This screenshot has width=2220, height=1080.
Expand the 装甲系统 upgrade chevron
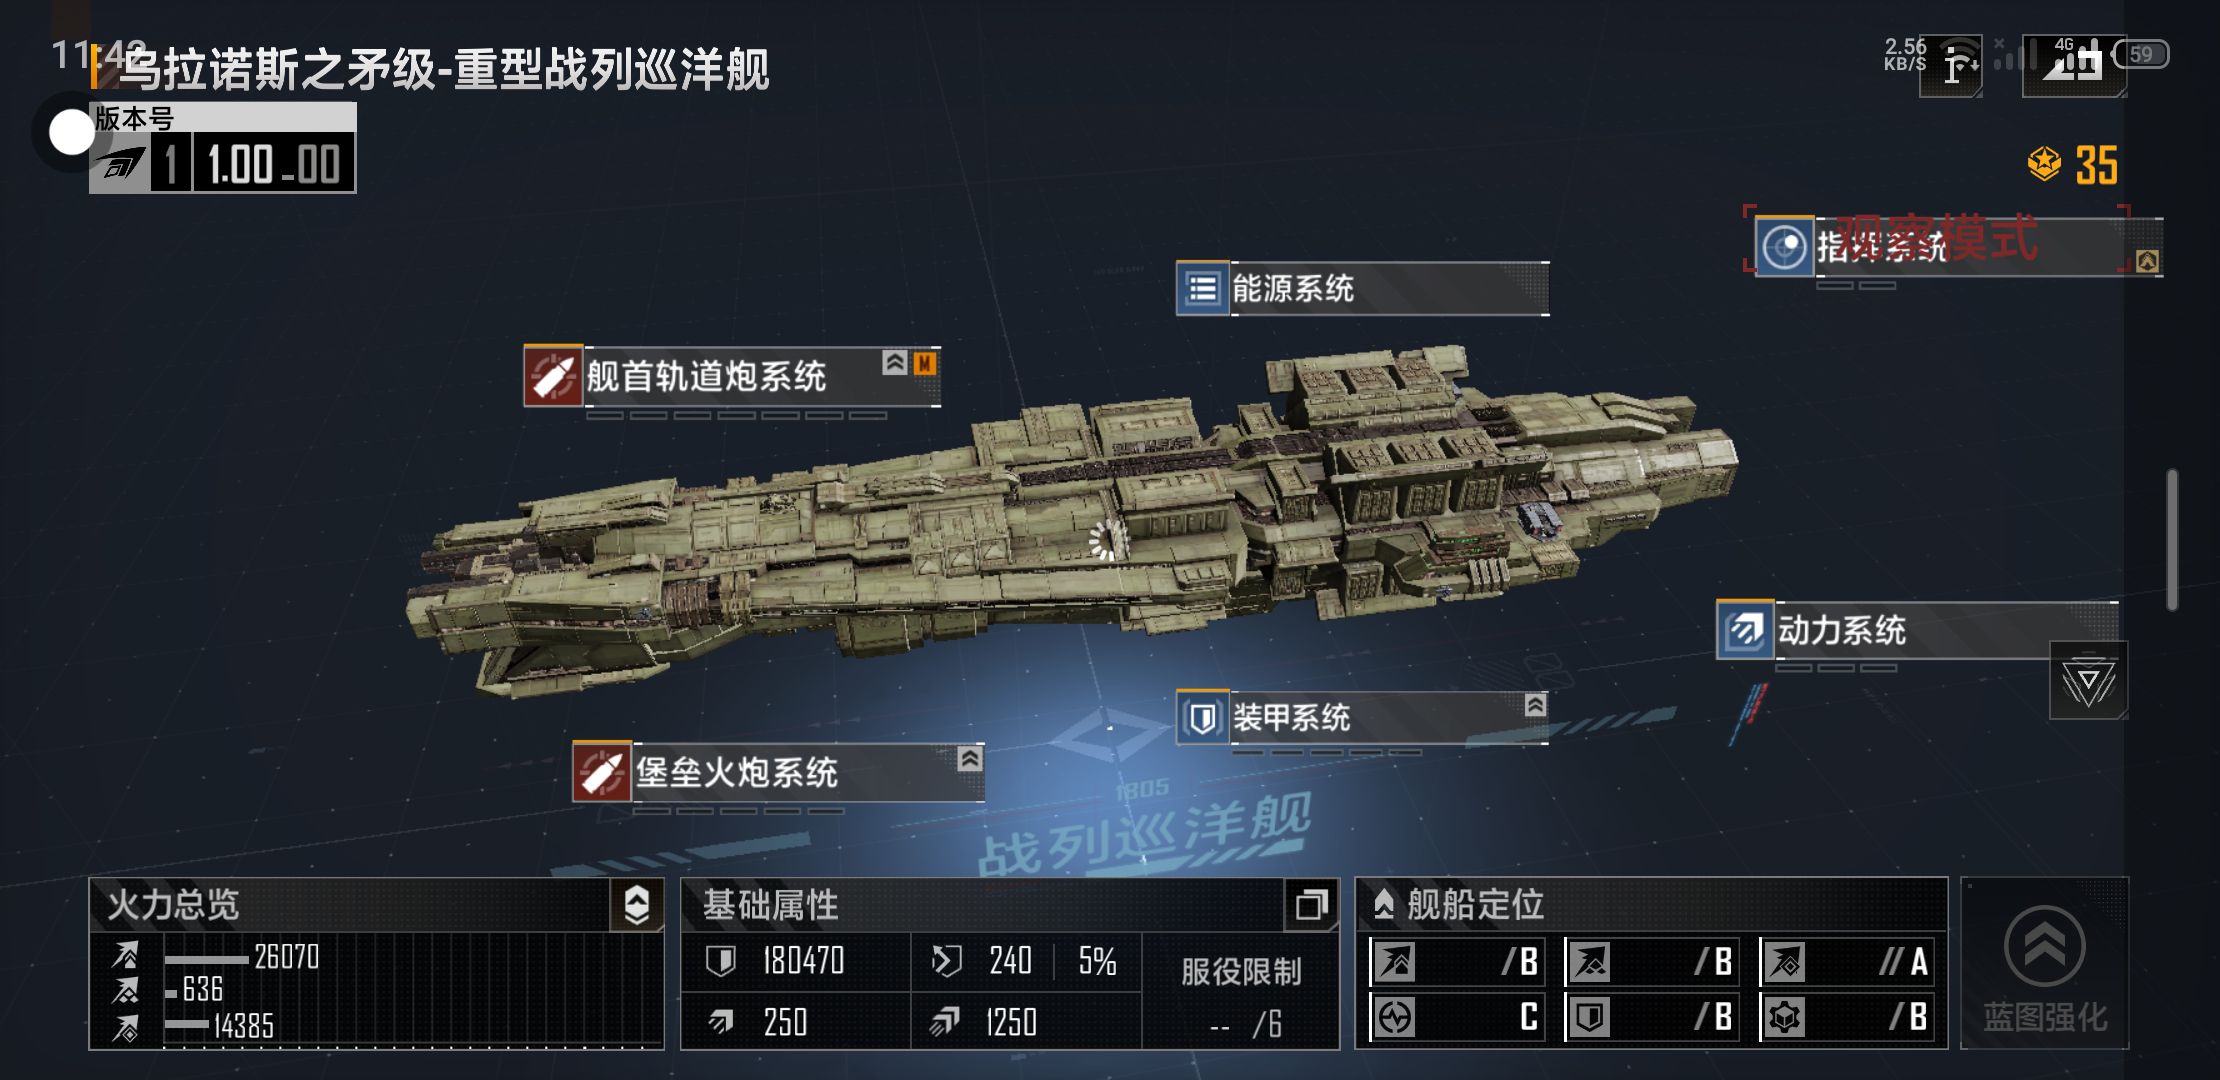click(1535, 704)
